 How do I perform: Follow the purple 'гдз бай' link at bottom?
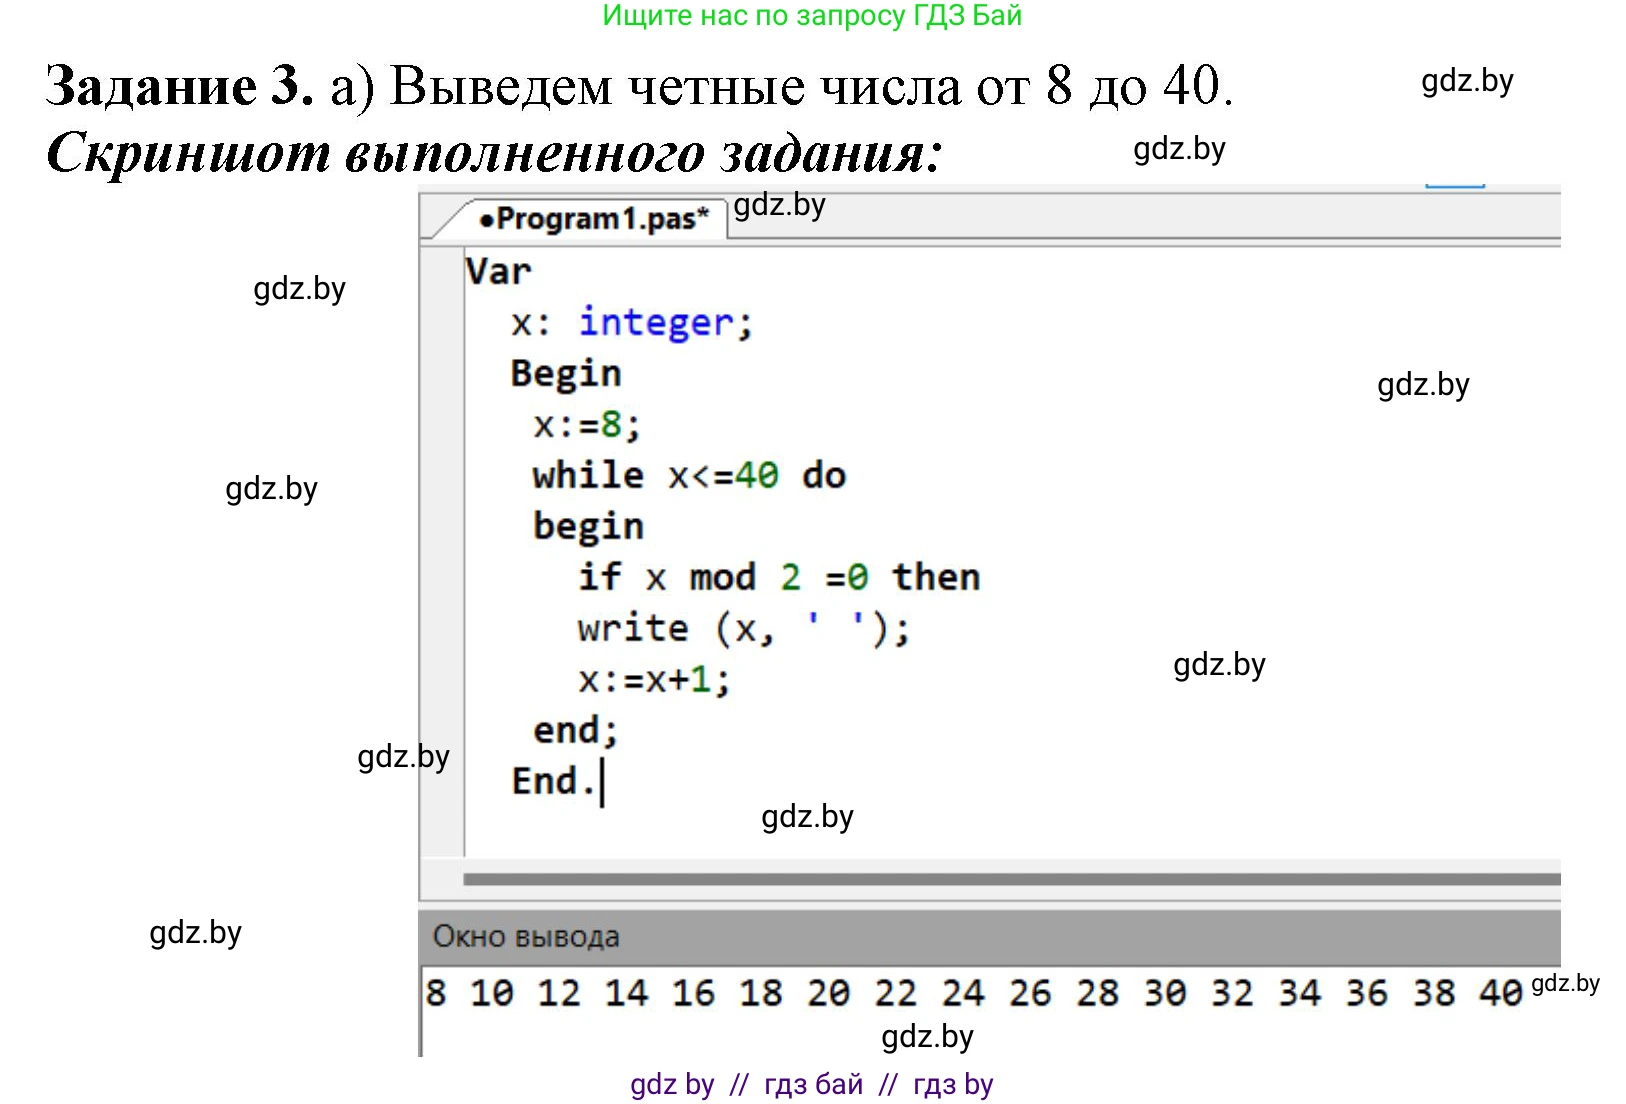[x=812, y=1083]
